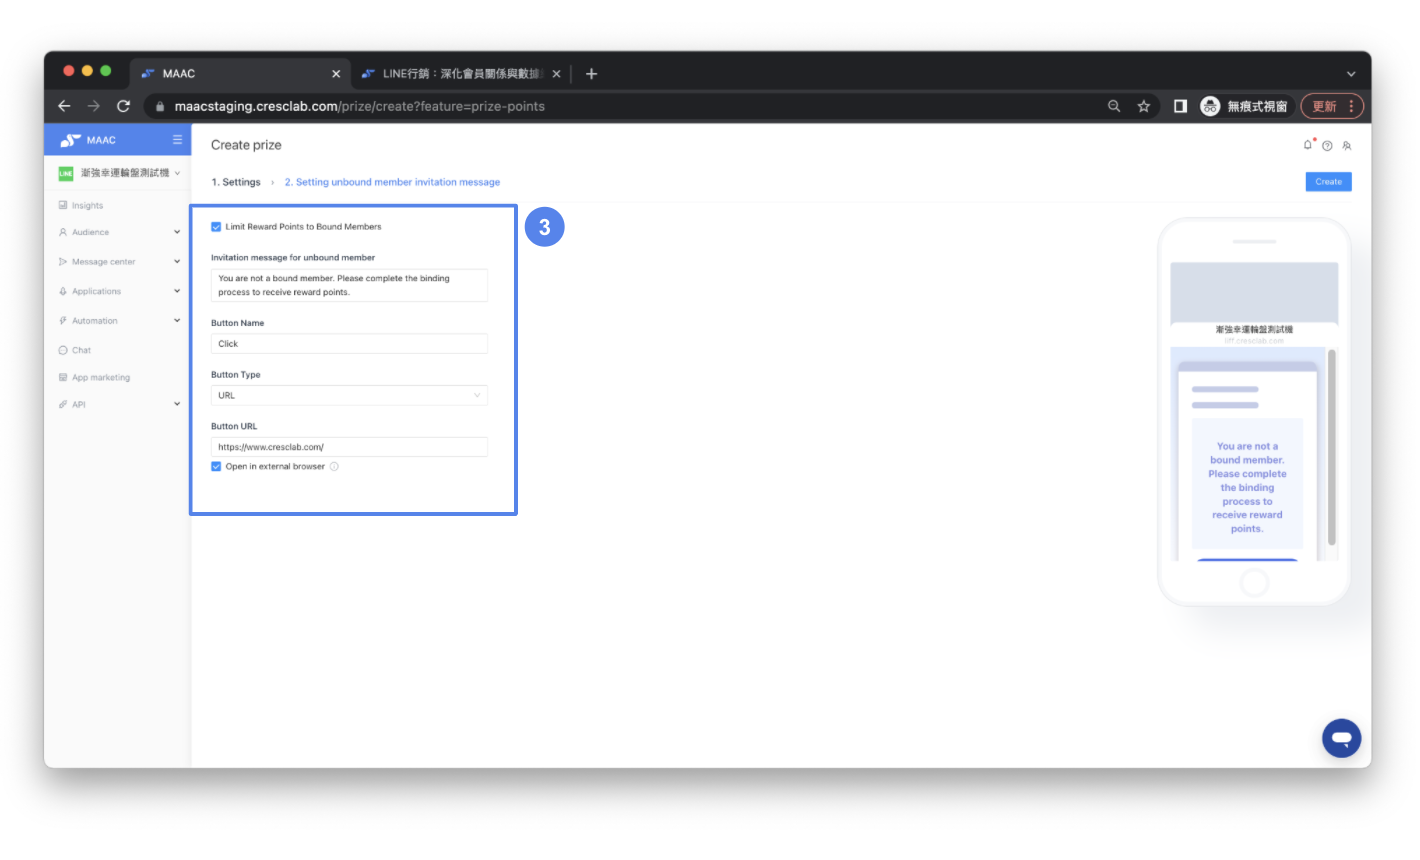Bookmark page with the star icon

(1144, 106)
